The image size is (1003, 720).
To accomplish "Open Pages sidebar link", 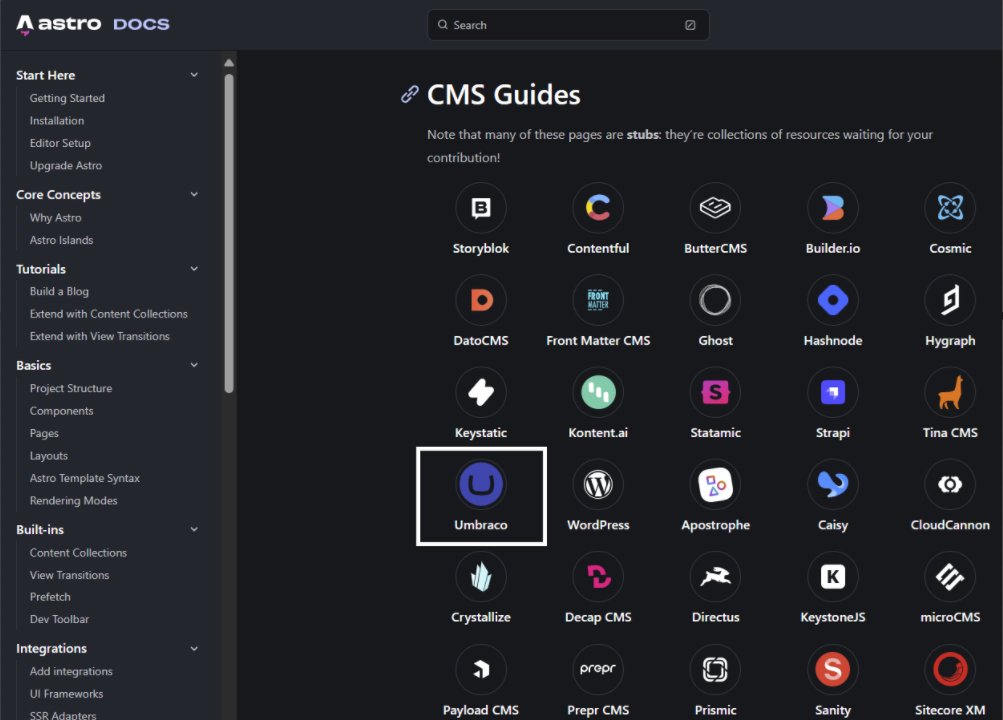I will click(x=44, y=433).
